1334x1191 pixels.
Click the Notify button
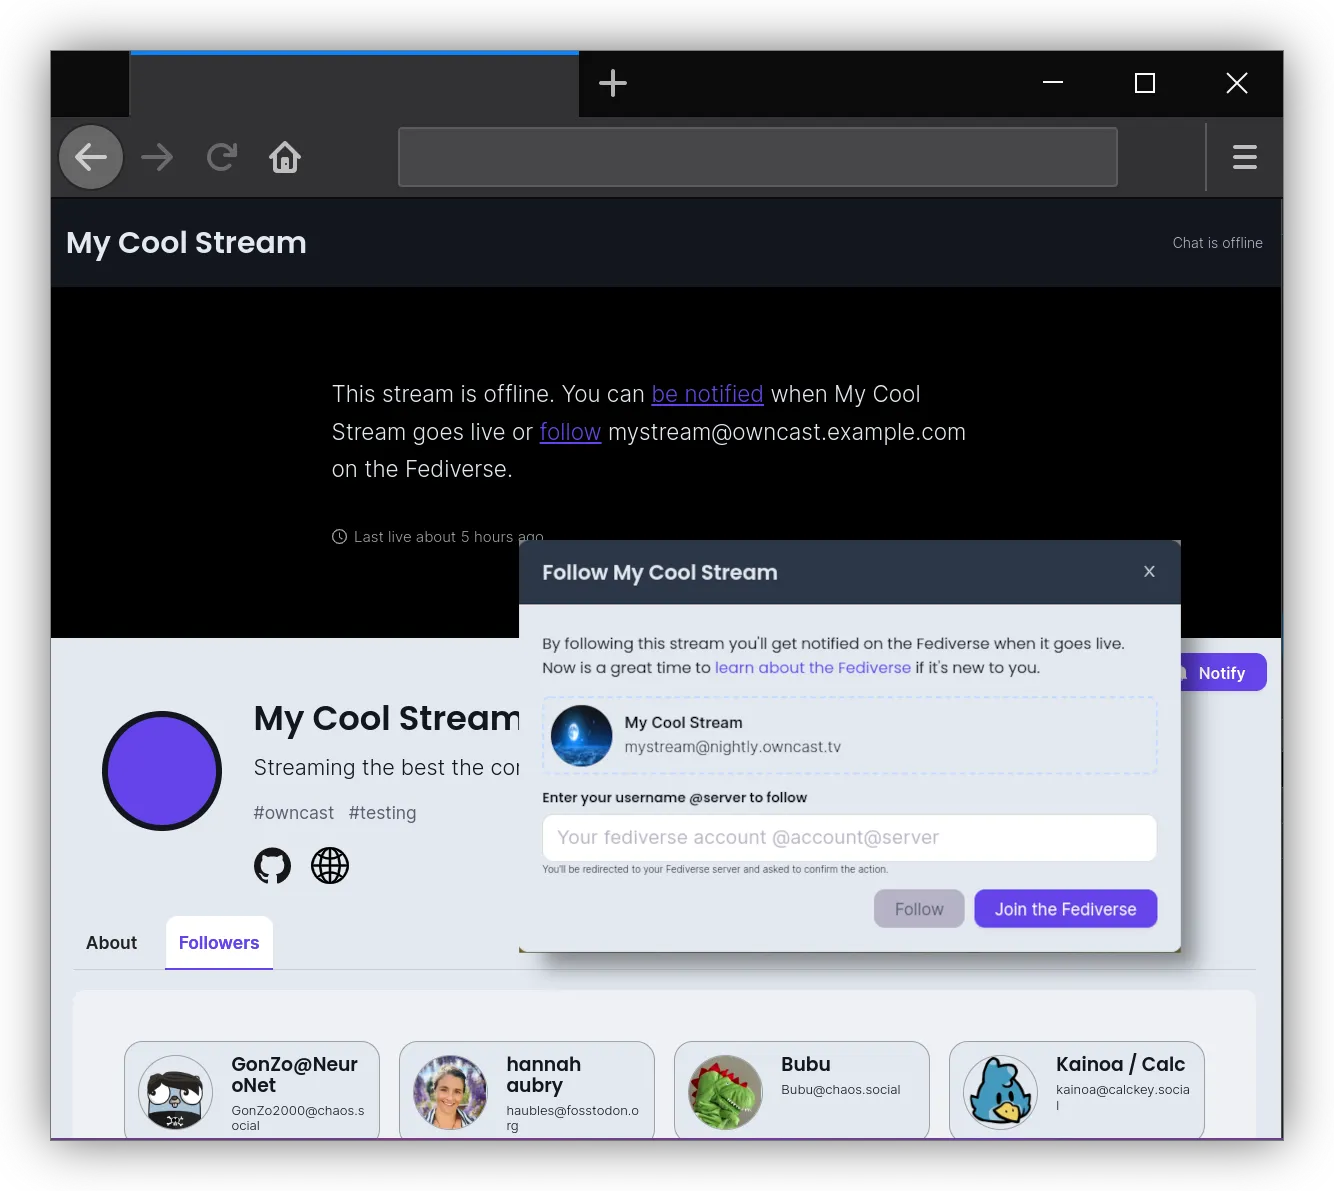point(1222,673)
